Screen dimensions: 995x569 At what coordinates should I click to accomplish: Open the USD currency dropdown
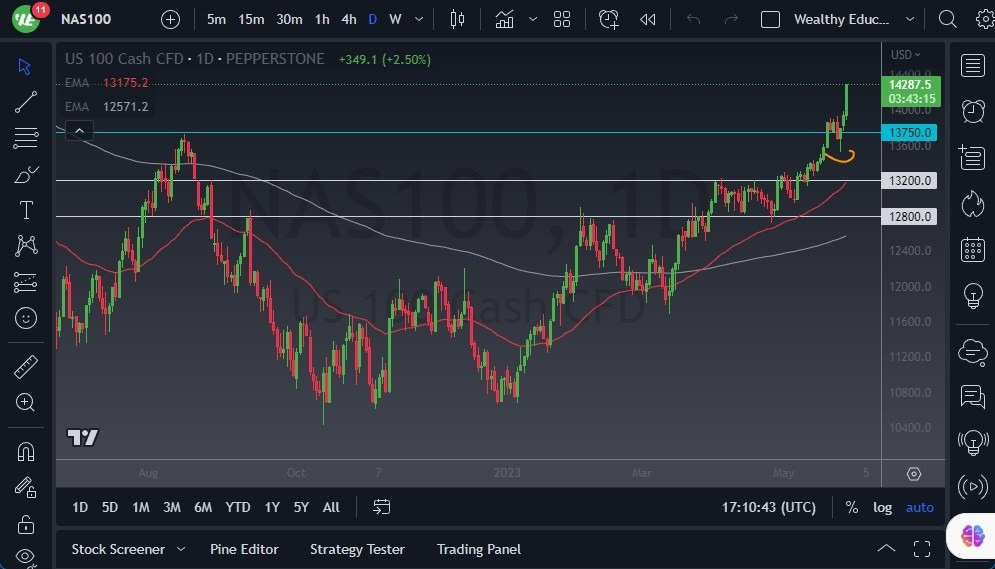[x=906, y=55]
